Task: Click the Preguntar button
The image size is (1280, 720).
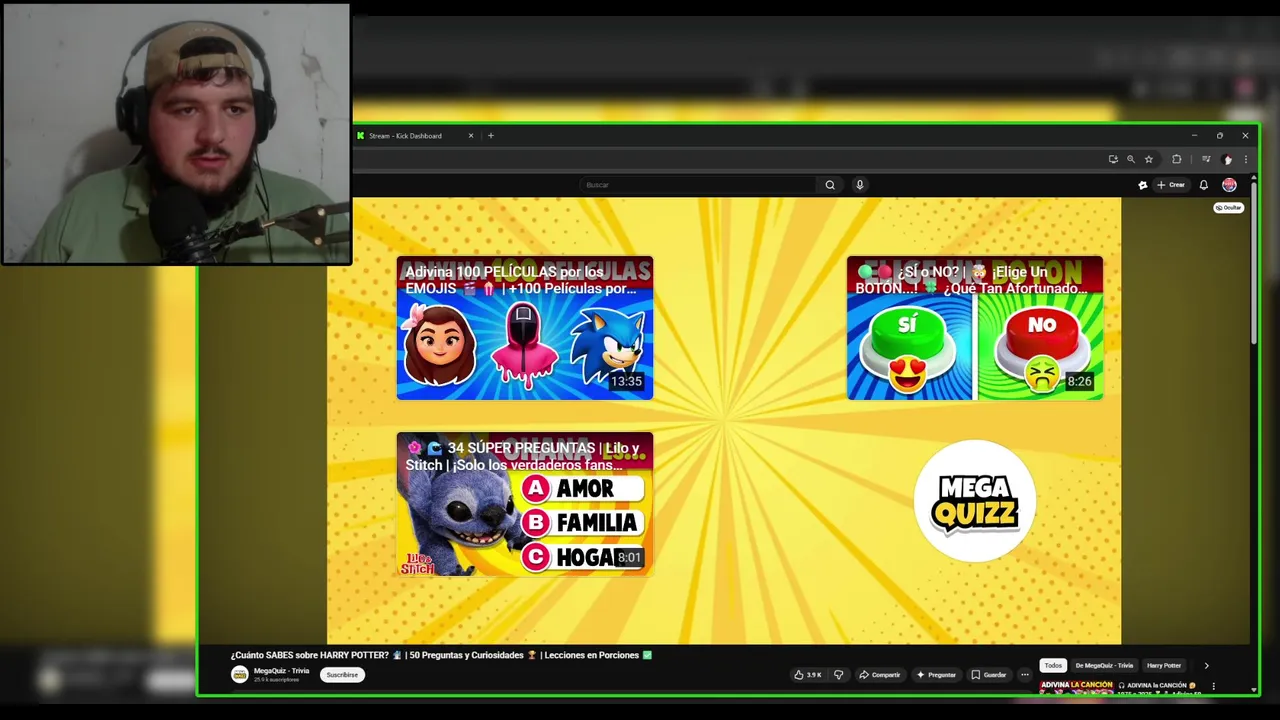Action: click(936, 675)
